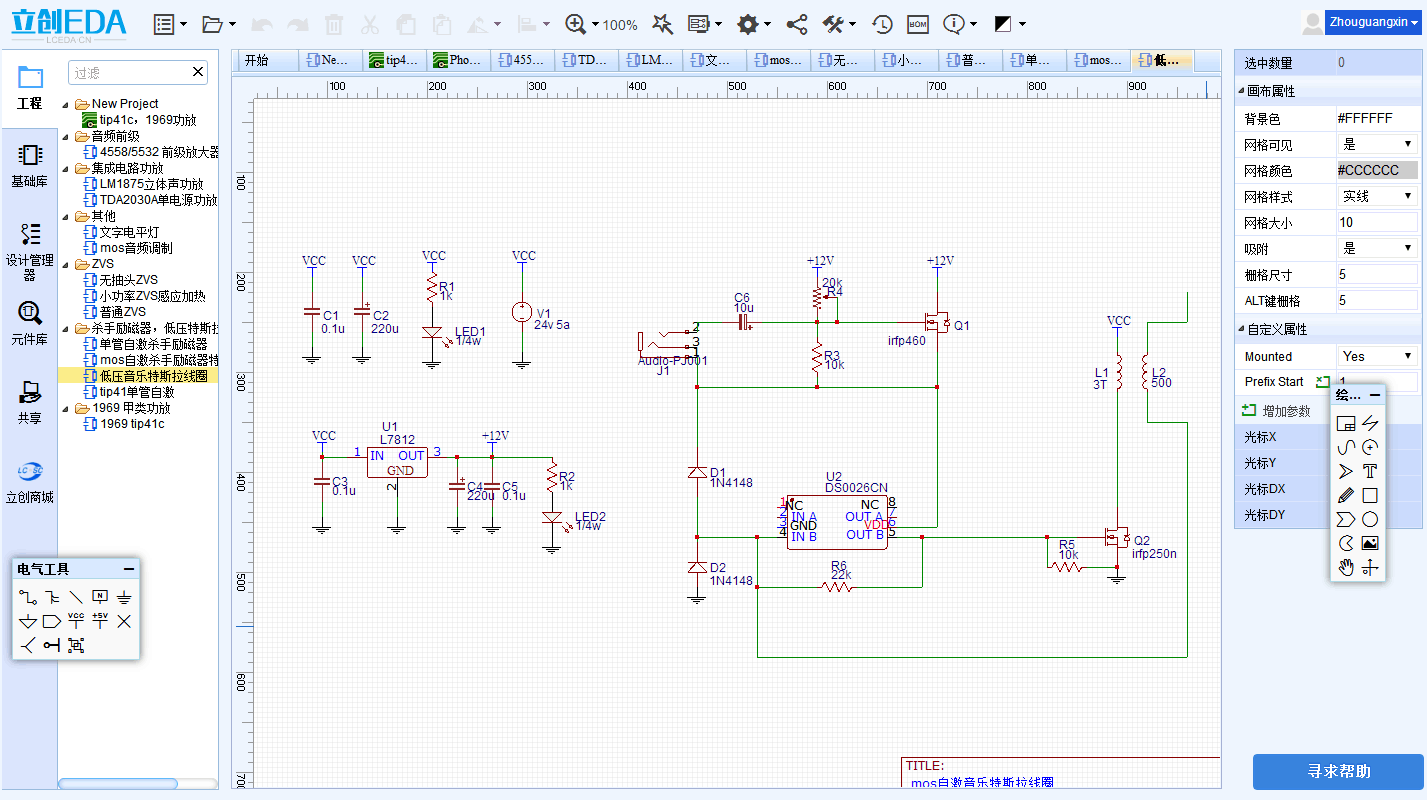
Task: Open the 吸附 snap dropdown
Action: point(1378,248)
